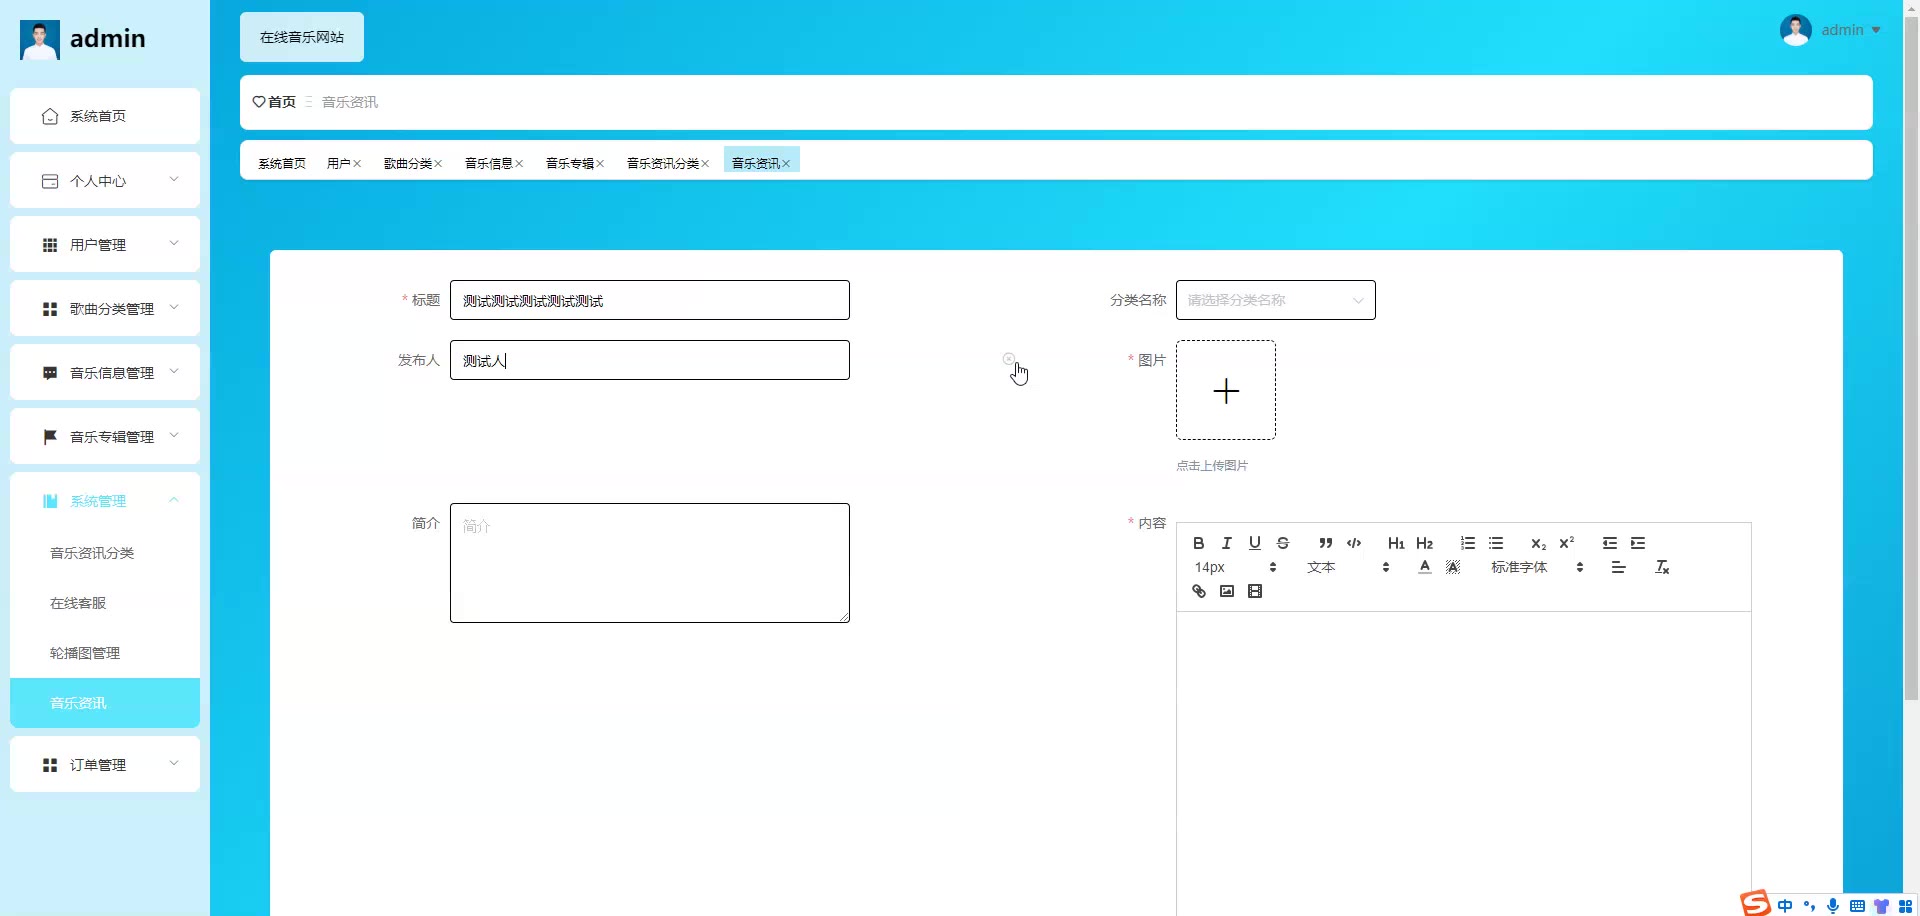Insert a code block in the editor
The width and height of the screenshot is (1920, 916).
click(x=1353, y=543)
